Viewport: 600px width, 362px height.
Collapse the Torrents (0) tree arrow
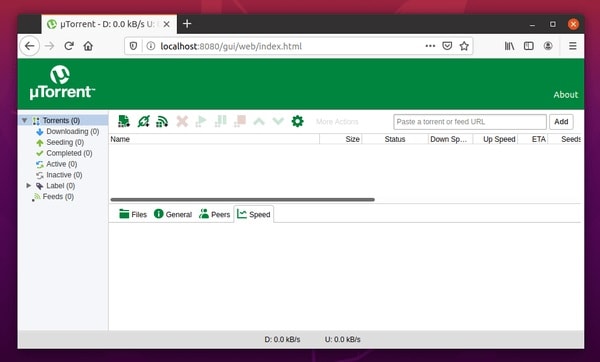pos(24,121)
